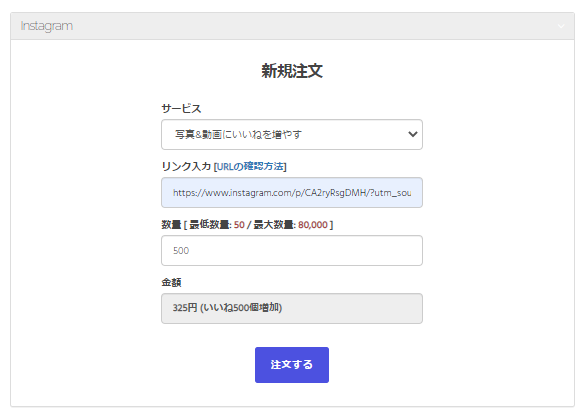Viewport: 587px width, 419px height.
Task: Click the 最低数量 text
Action: coord(209,225)
